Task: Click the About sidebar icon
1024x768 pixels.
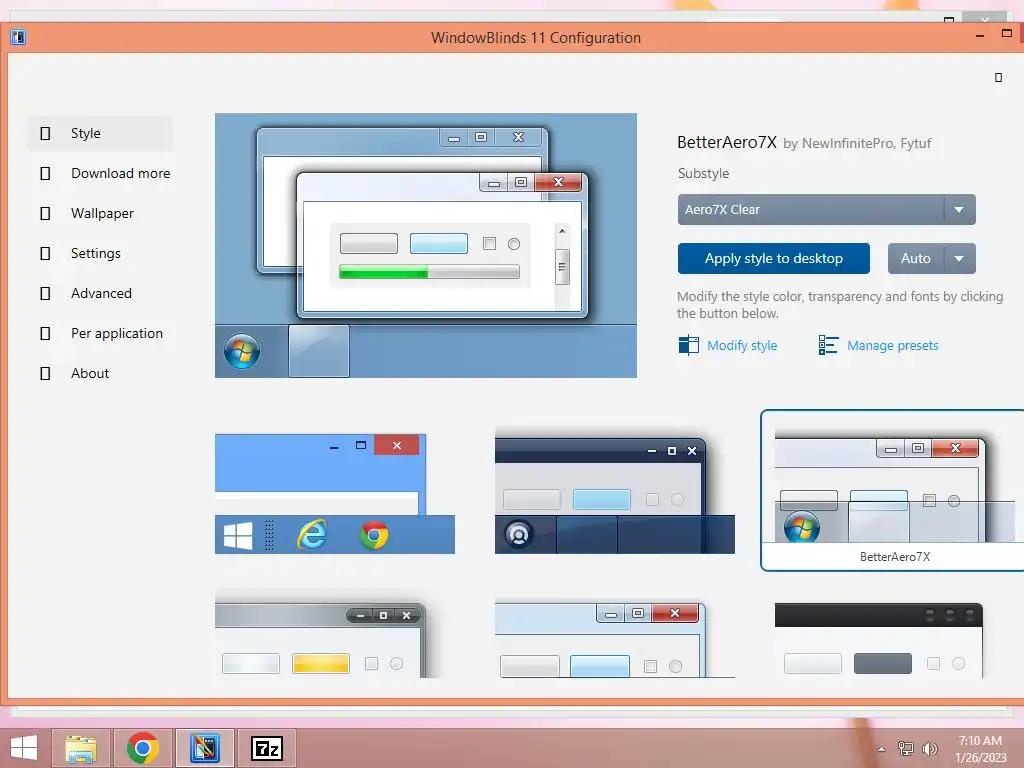Action: [45, 374]
